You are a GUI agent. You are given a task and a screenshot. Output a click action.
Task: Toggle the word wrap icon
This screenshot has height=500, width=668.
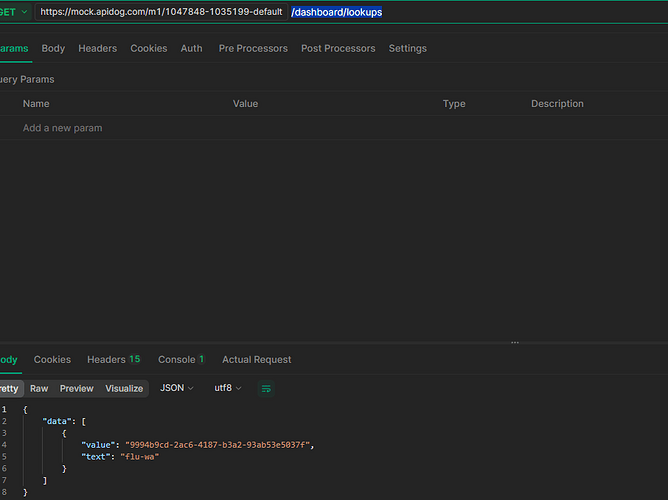pyautogui.click(x=266, y=389)
